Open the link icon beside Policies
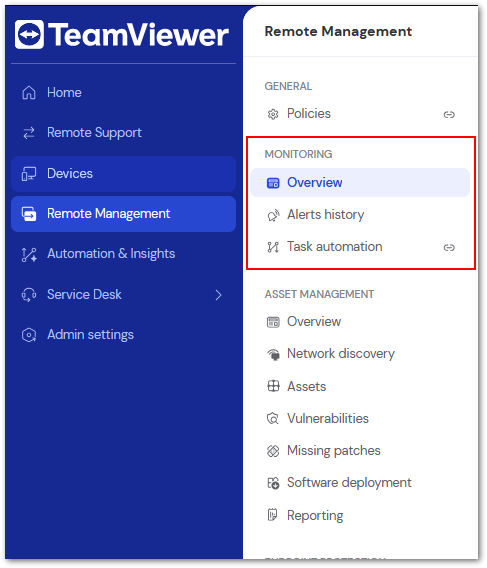The height and width of the screenshot is (568, 487). pos(449,114)
